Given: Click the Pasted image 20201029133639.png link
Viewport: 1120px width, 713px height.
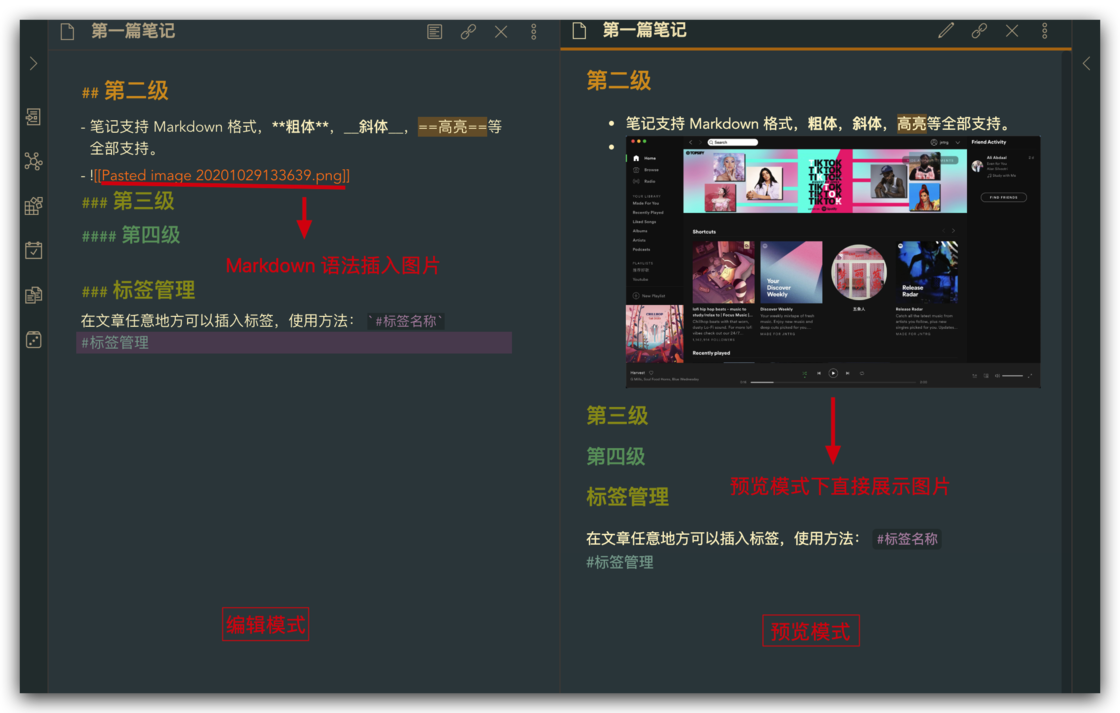Looking at the screenshot, I should 222,175.
